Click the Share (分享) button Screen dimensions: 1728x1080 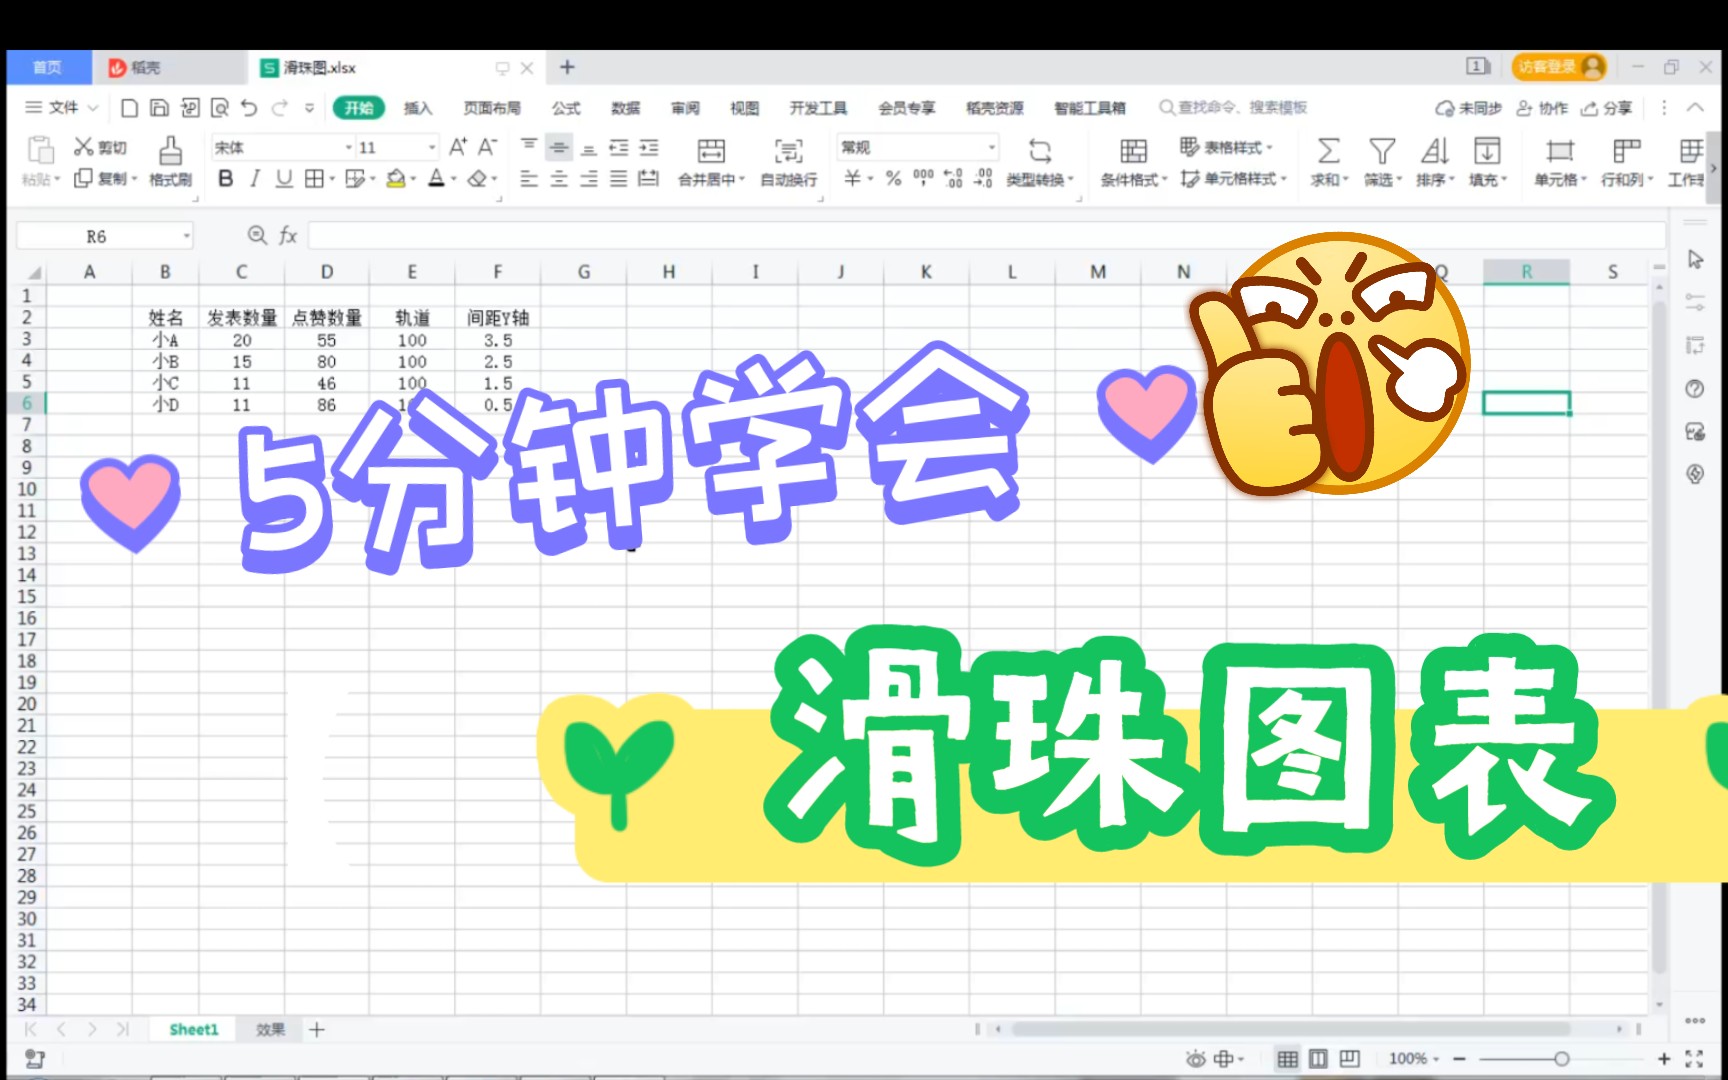coord(1606,108)
